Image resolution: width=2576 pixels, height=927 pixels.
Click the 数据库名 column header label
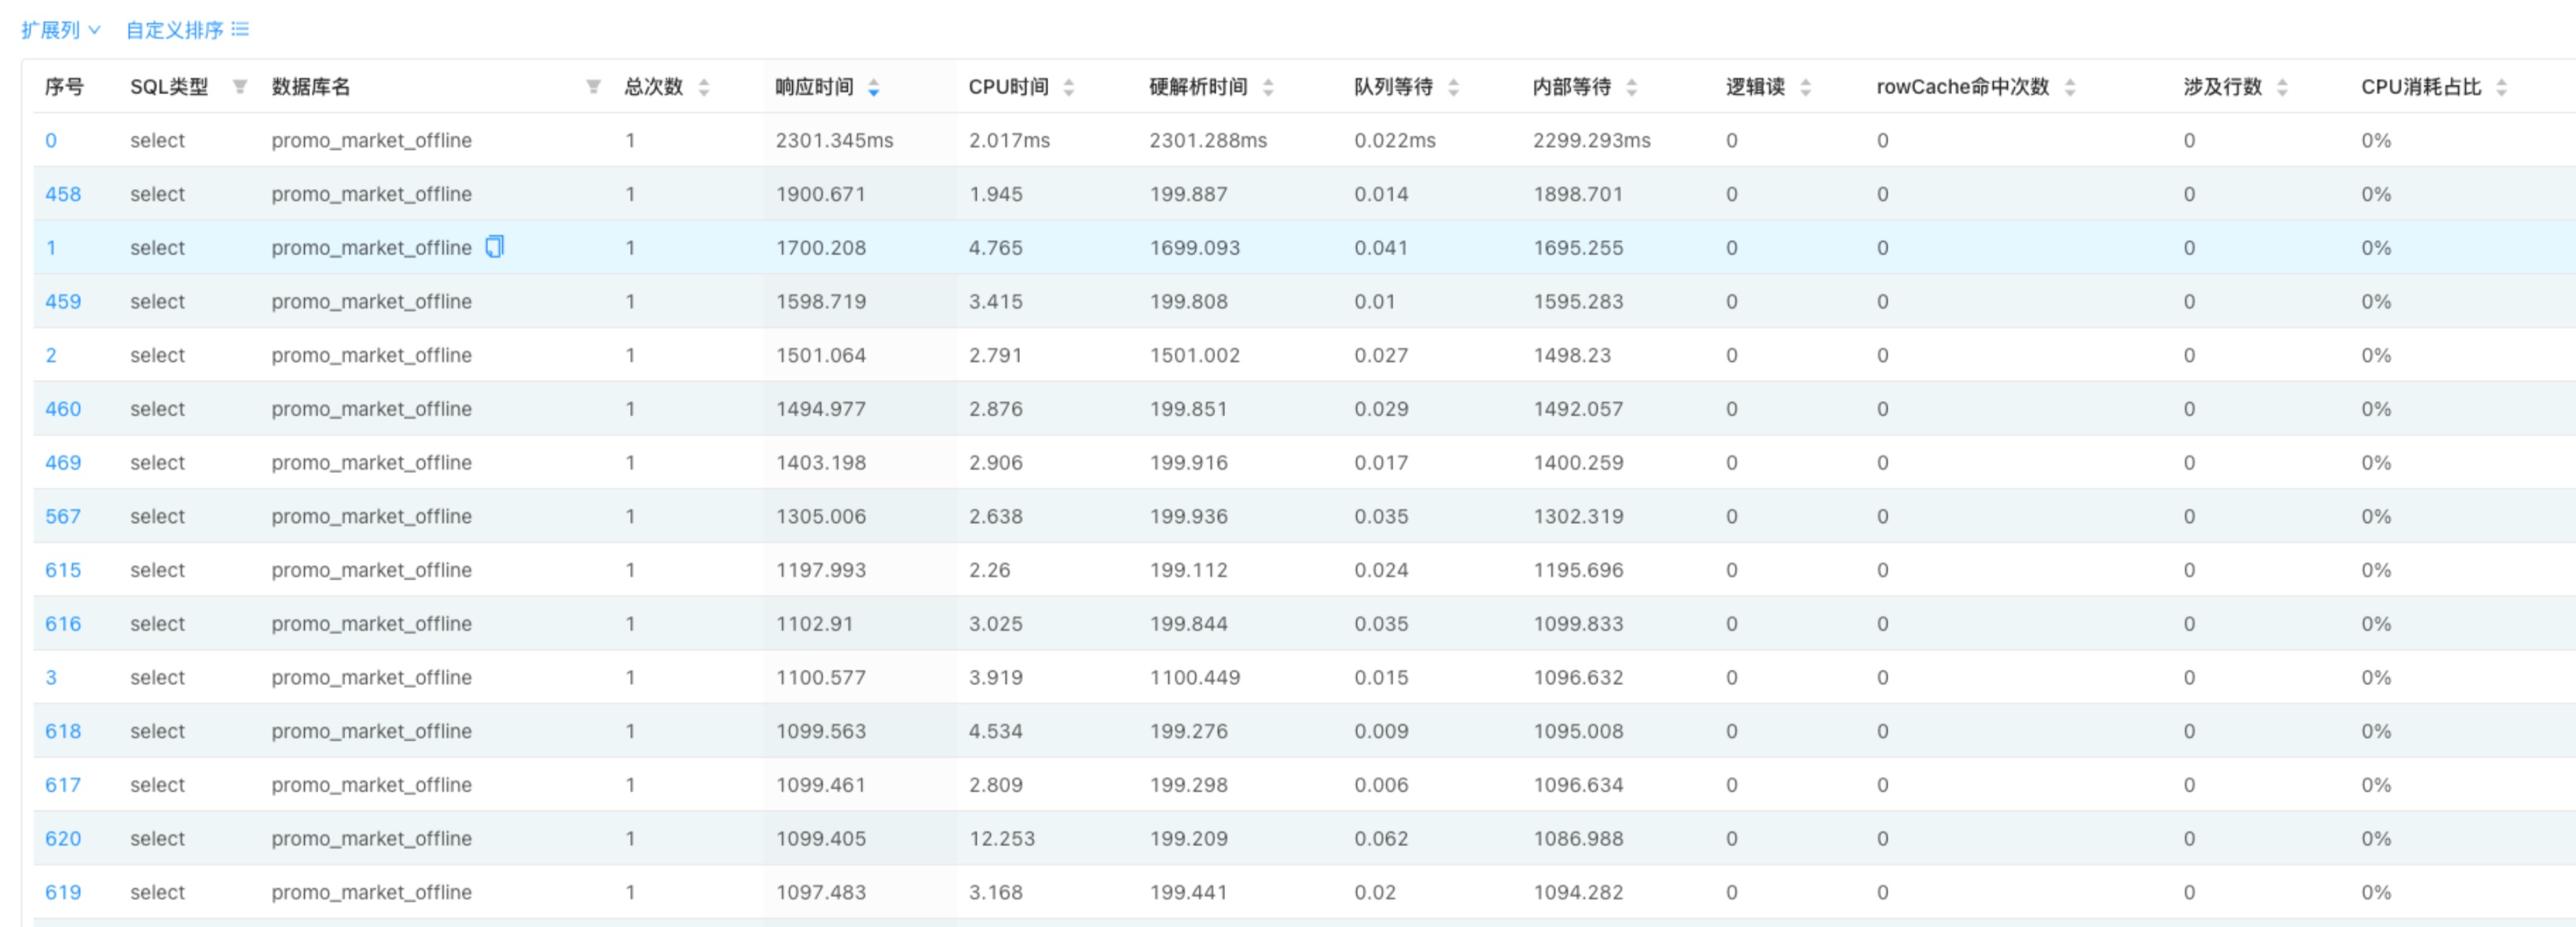(311, 87)
